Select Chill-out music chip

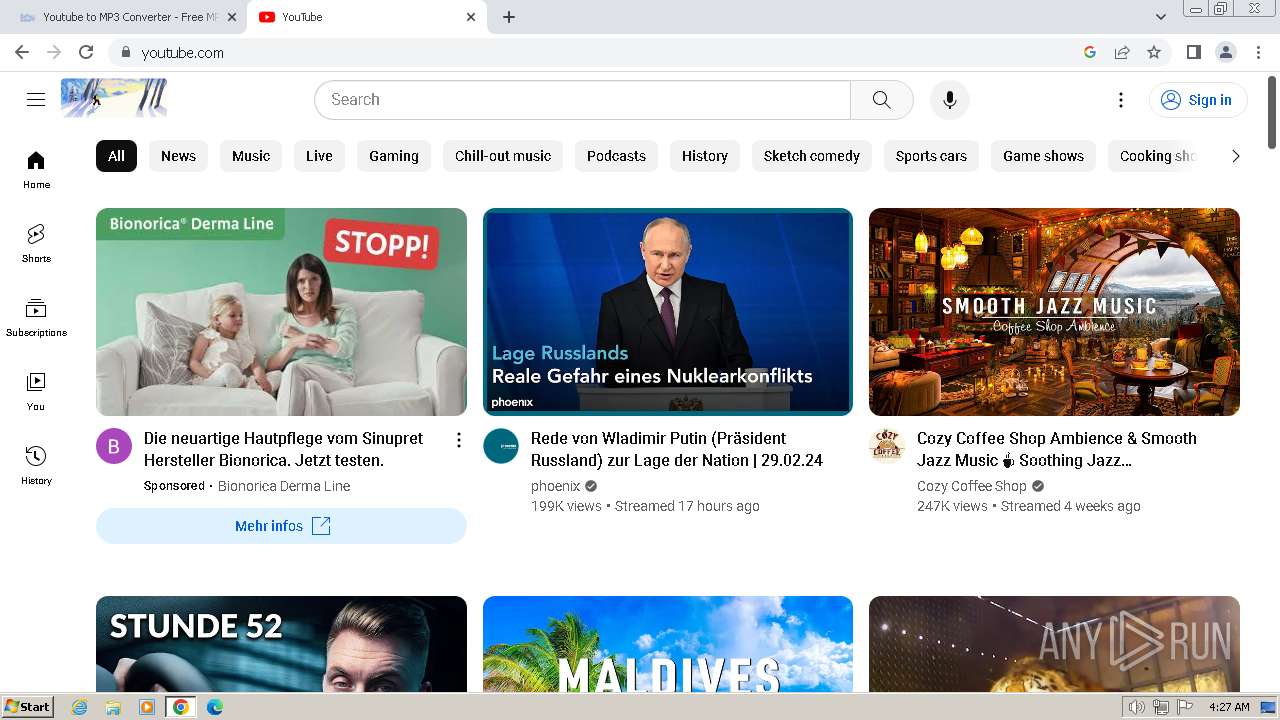pos(503,156)
